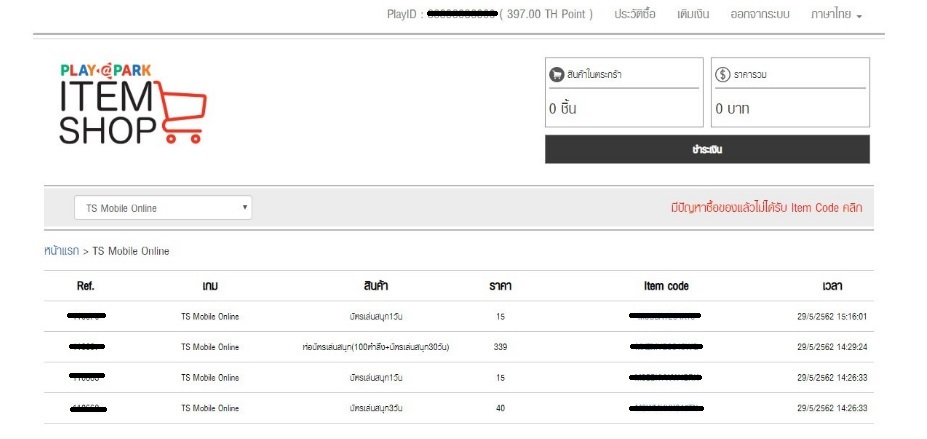Click timestamp 29/5/2562 14:29:24
Screen dimensions: 927x439
(832, 347)
